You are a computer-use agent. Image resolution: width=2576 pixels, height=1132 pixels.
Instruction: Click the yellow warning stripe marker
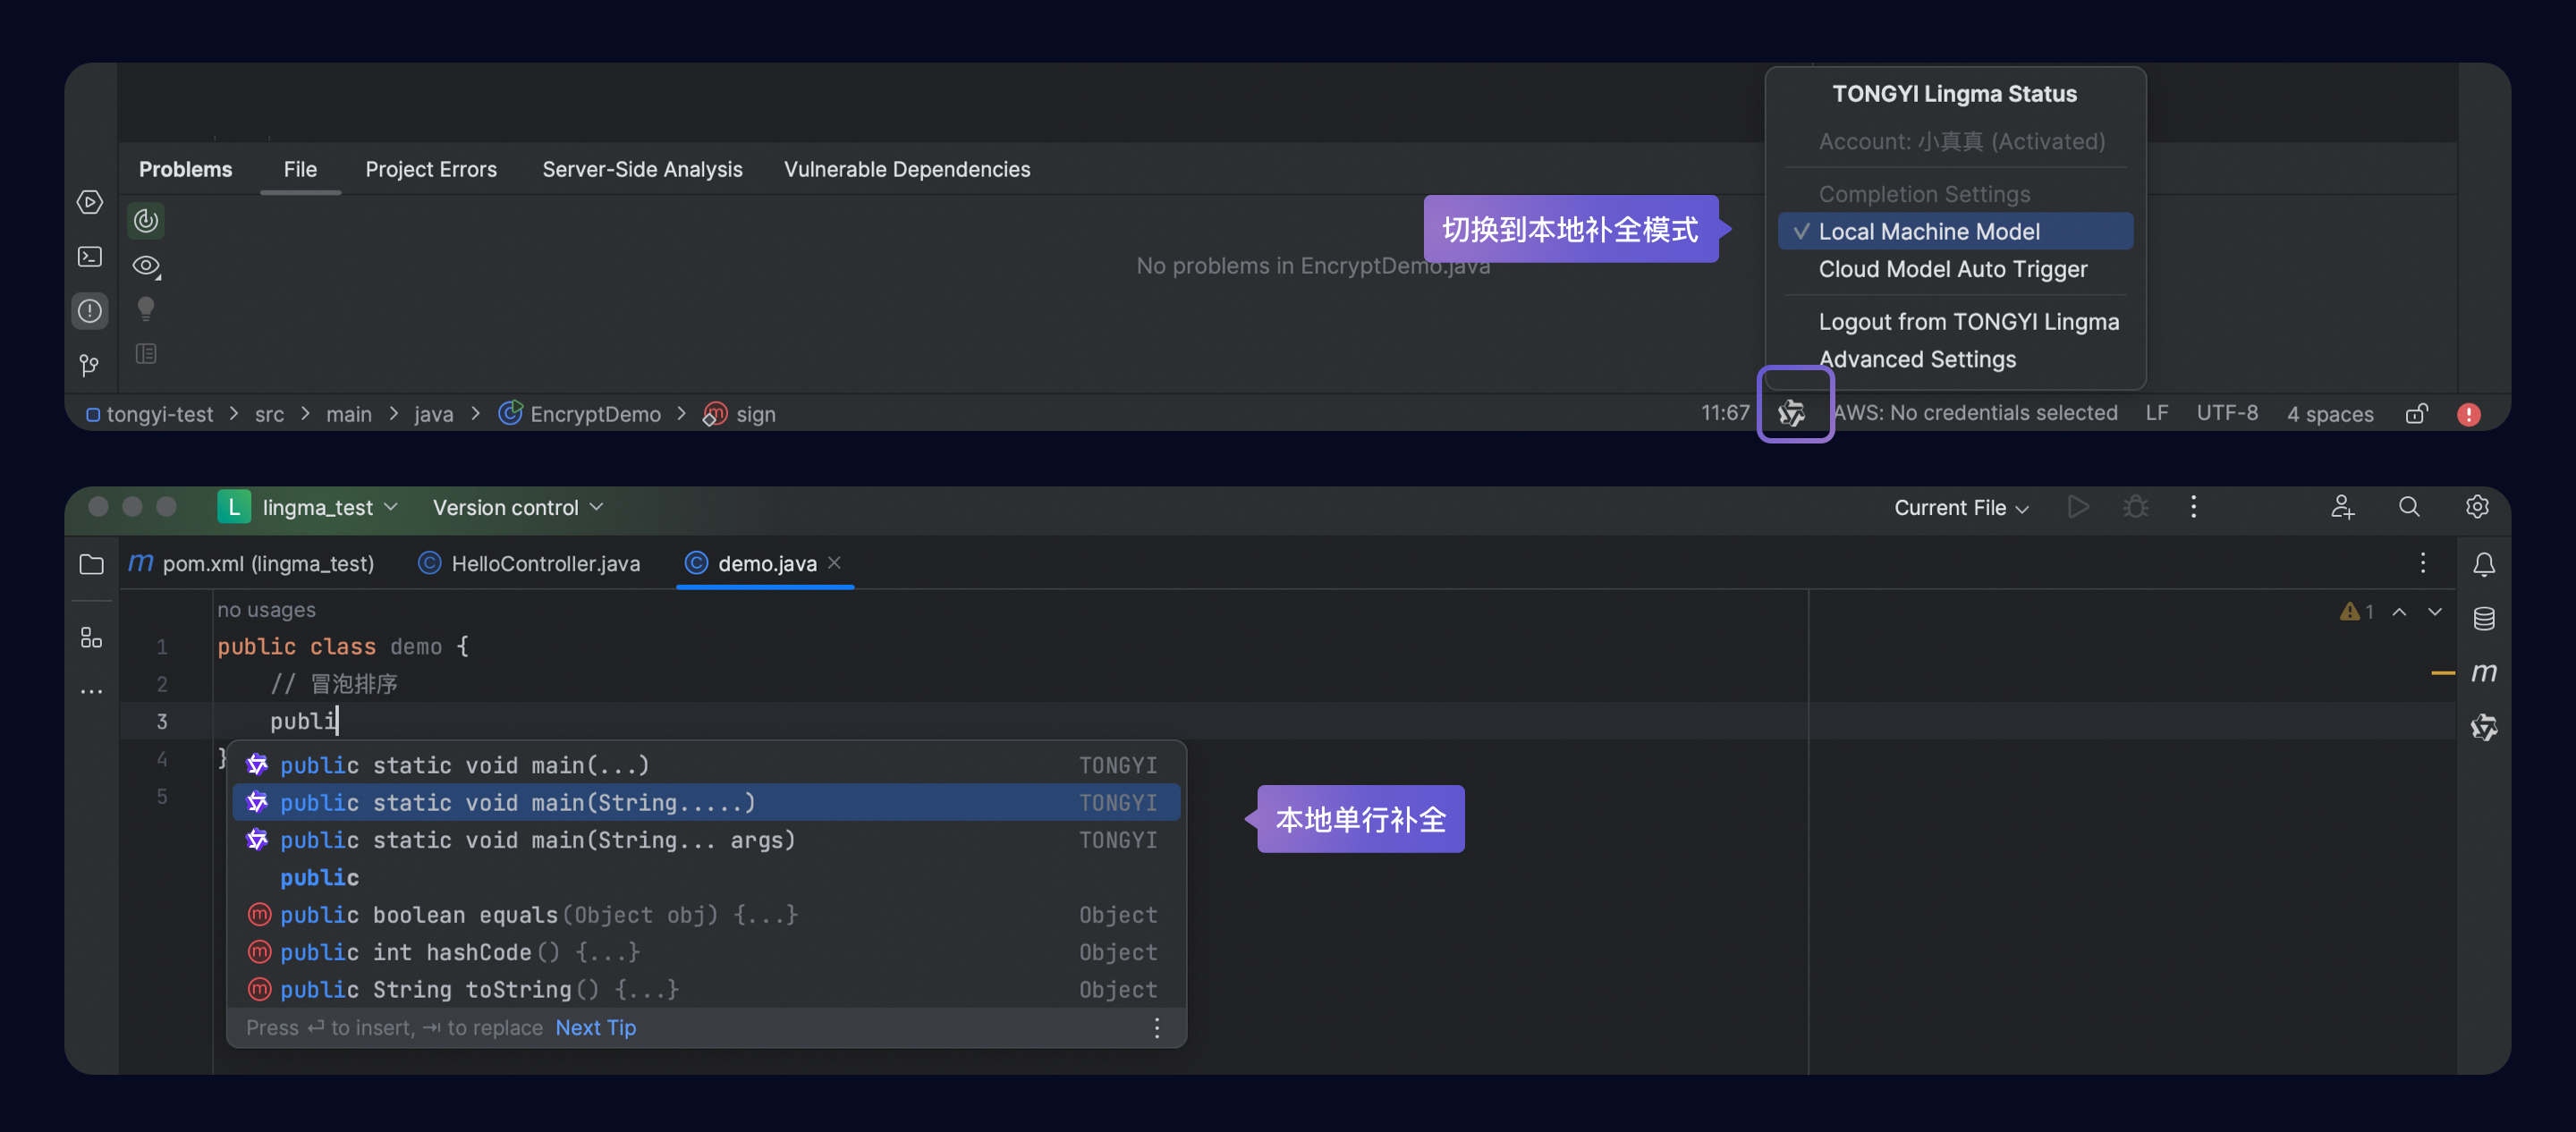[x=2442, y=673]
